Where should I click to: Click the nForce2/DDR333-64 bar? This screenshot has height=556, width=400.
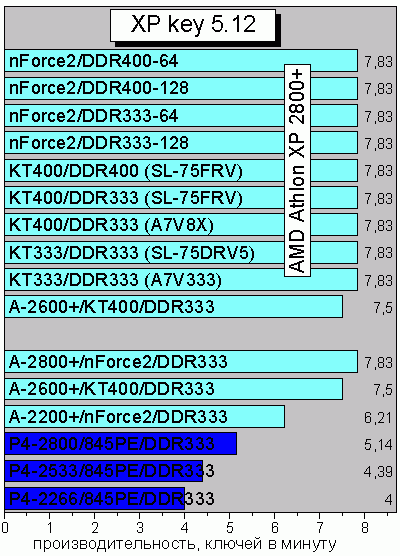181,116
